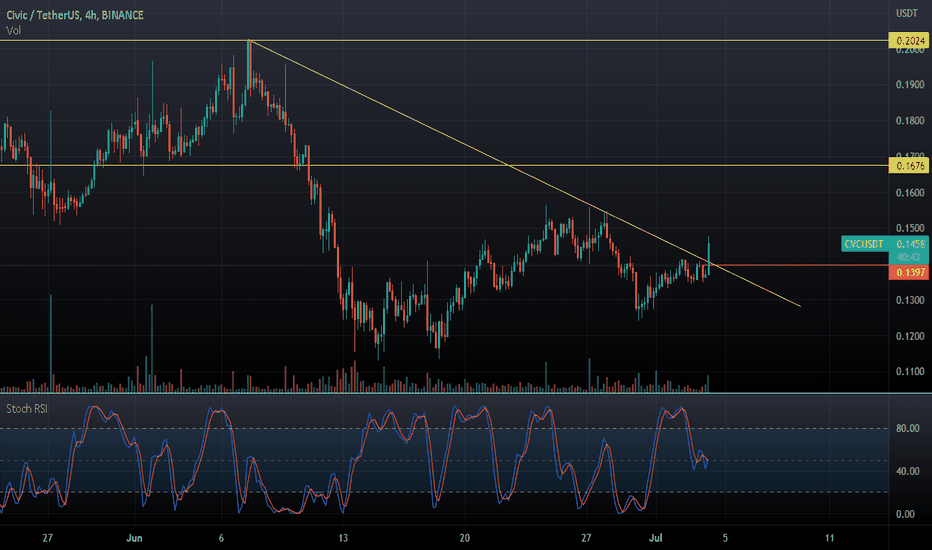The height and width of the screenshot is (550, 932).
Task: Click the Jun date label
Action: point(134,538)
